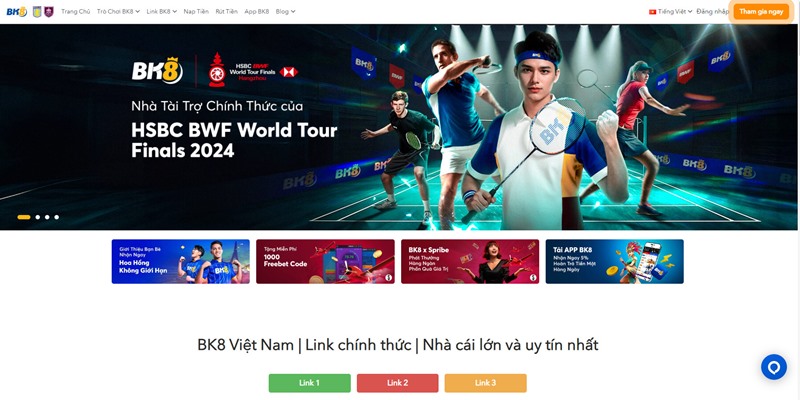Image resolution: width=800 pixels, height=400 pixels.
Task: Go to Trang Chủ menu item
Action: pos(76,11)
